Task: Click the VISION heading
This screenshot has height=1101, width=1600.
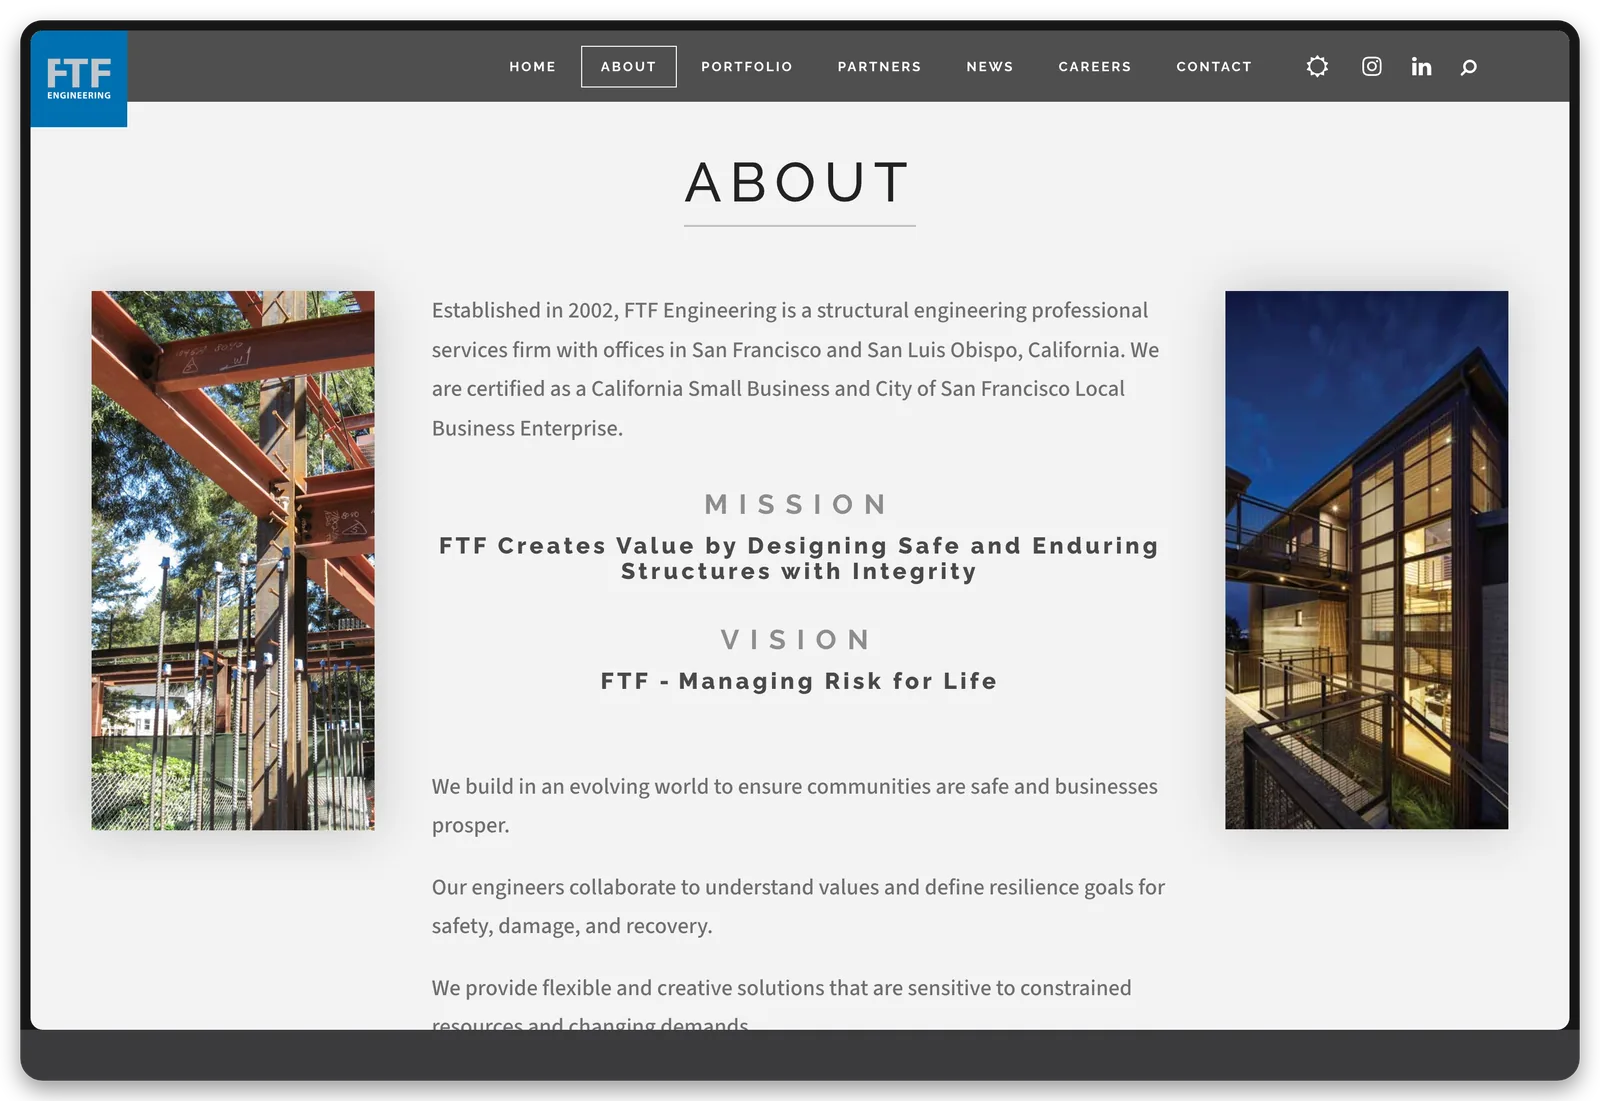Action: (797, 639)
